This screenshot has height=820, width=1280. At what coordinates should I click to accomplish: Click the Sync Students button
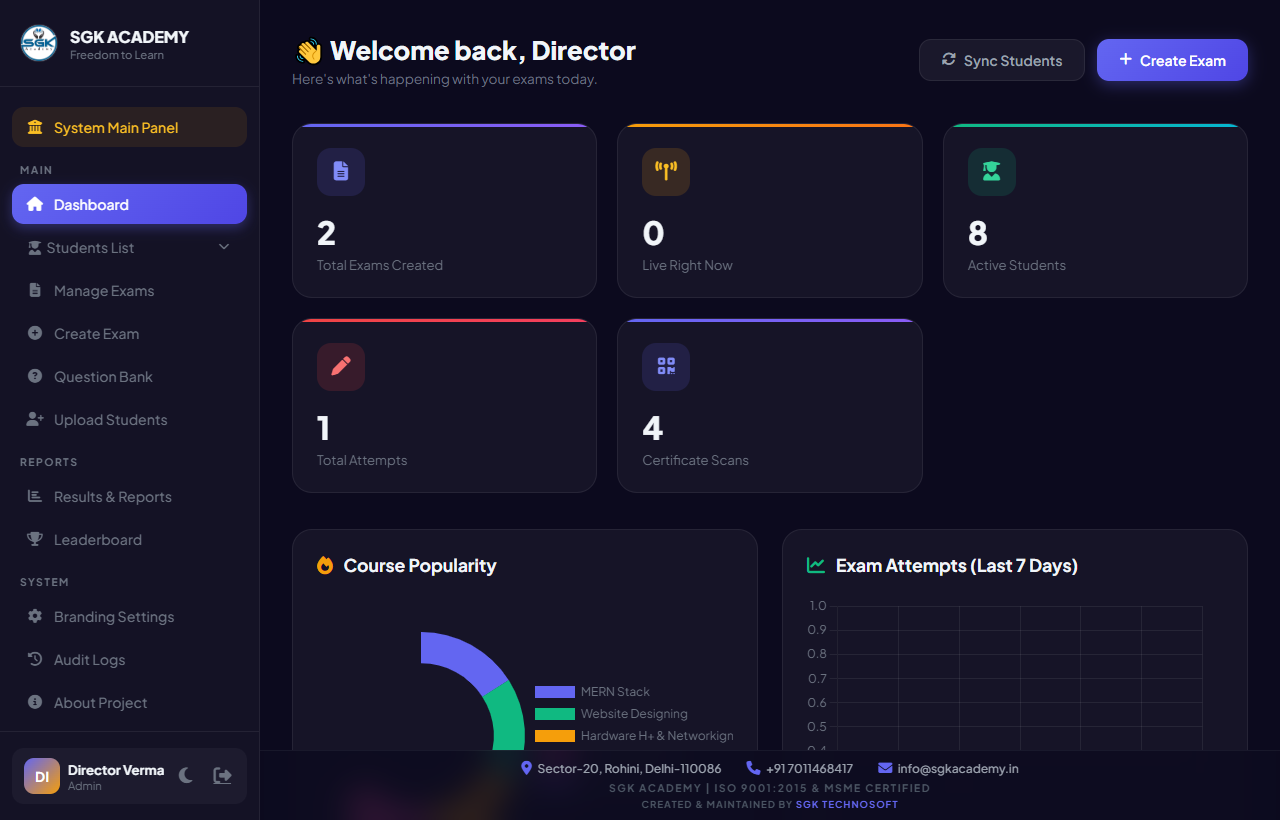tap(1002, 60)
